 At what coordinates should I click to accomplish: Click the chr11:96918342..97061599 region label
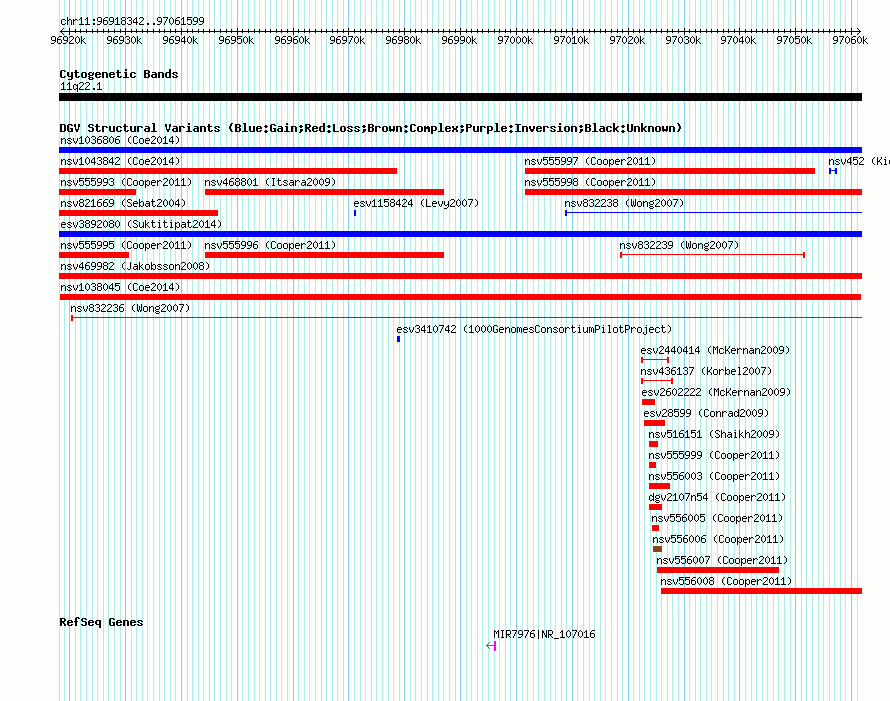132,21
